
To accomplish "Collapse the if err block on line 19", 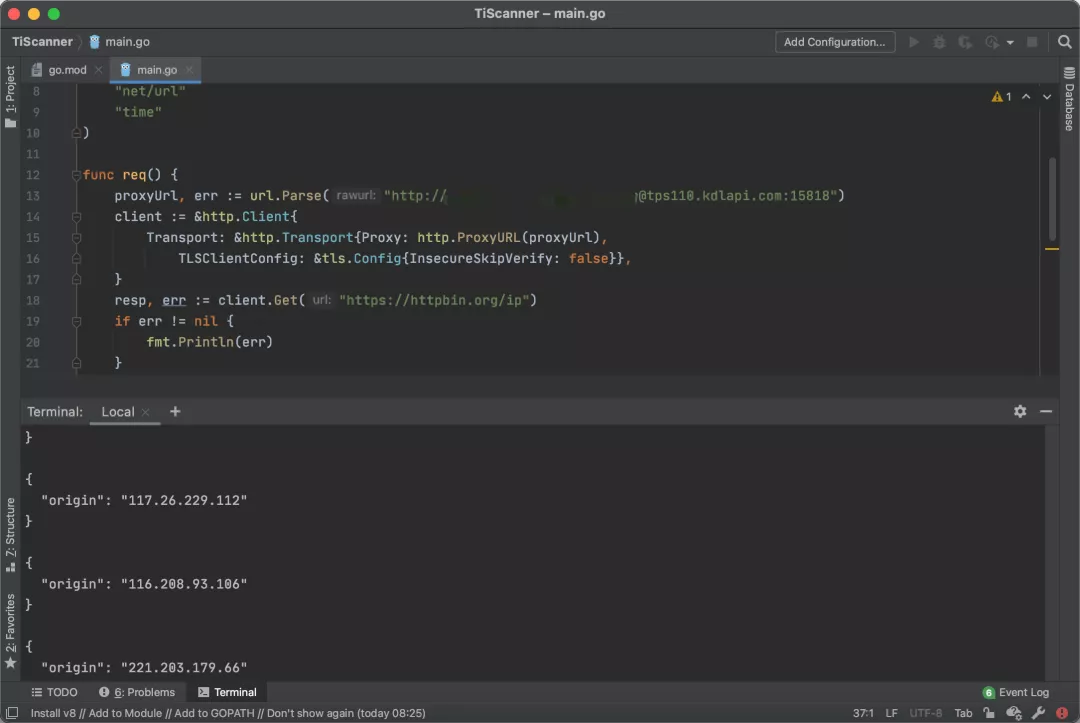I will point(76,322).
